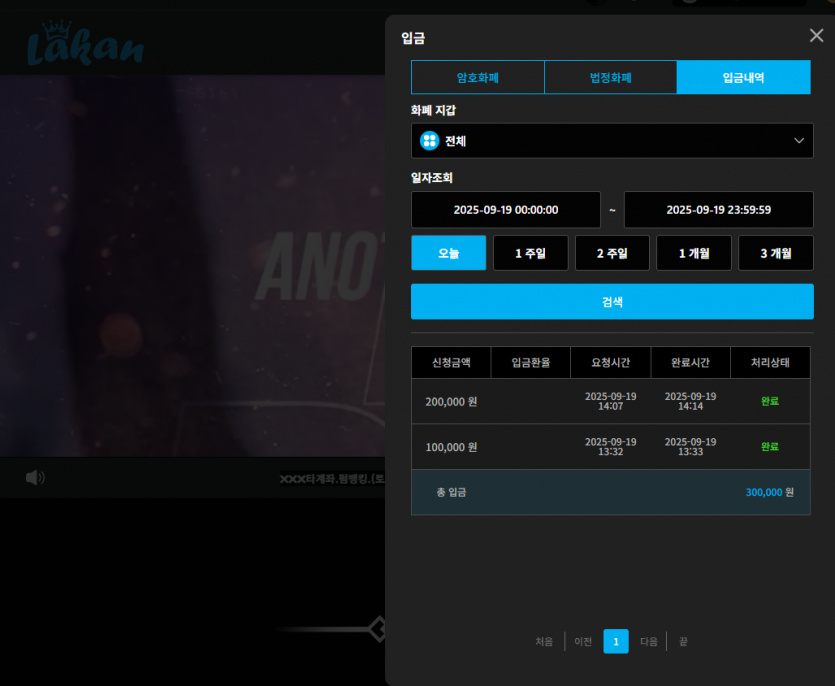Select the 3 개월 date range
Viewport: 835px width, 686px height.
click(776, 253)
